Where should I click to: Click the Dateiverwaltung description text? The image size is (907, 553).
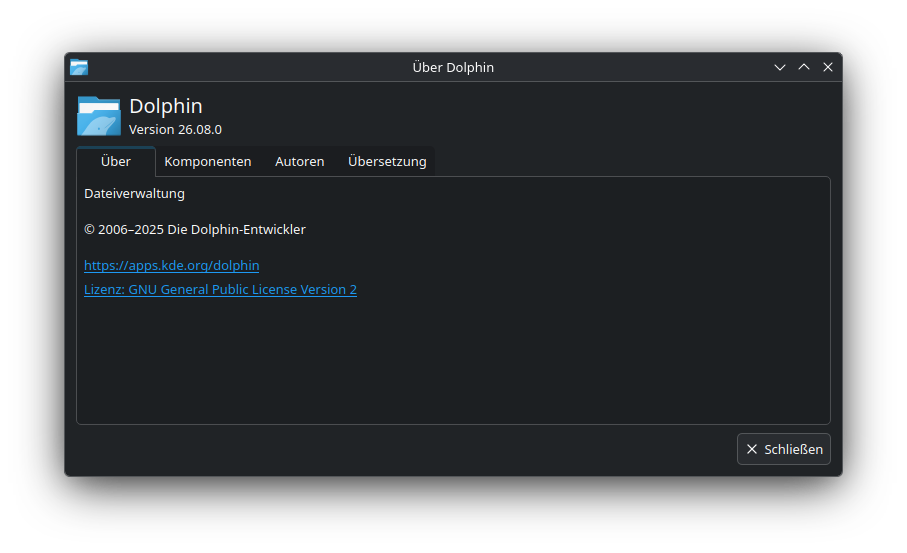tap(134, 193)
